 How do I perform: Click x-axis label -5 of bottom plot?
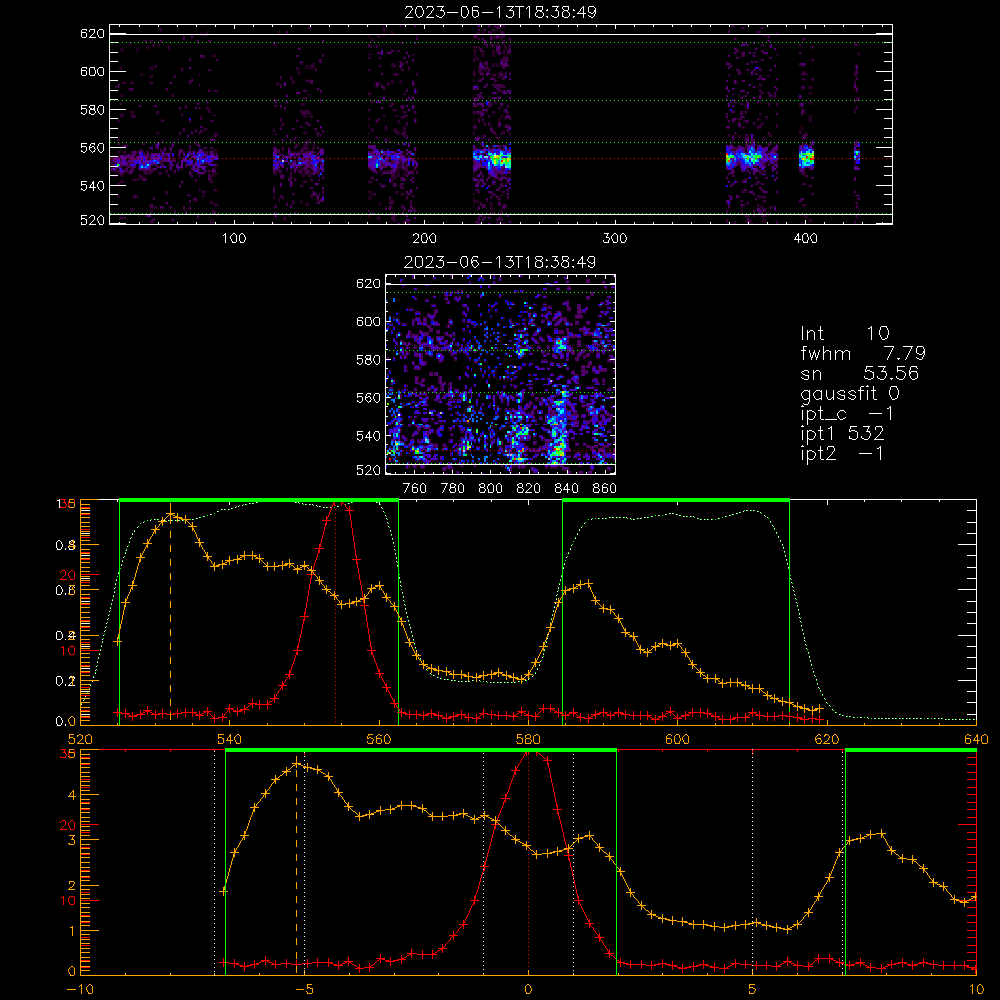pos(304,990)
